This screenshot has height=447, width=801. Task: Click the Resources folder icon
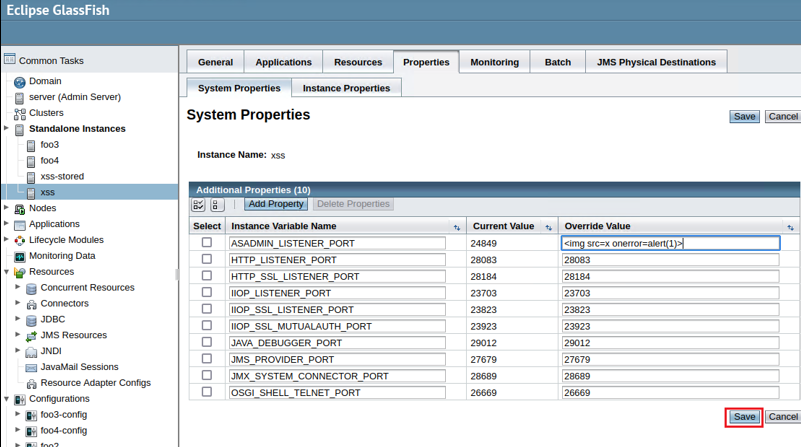[x=19, y=272]
